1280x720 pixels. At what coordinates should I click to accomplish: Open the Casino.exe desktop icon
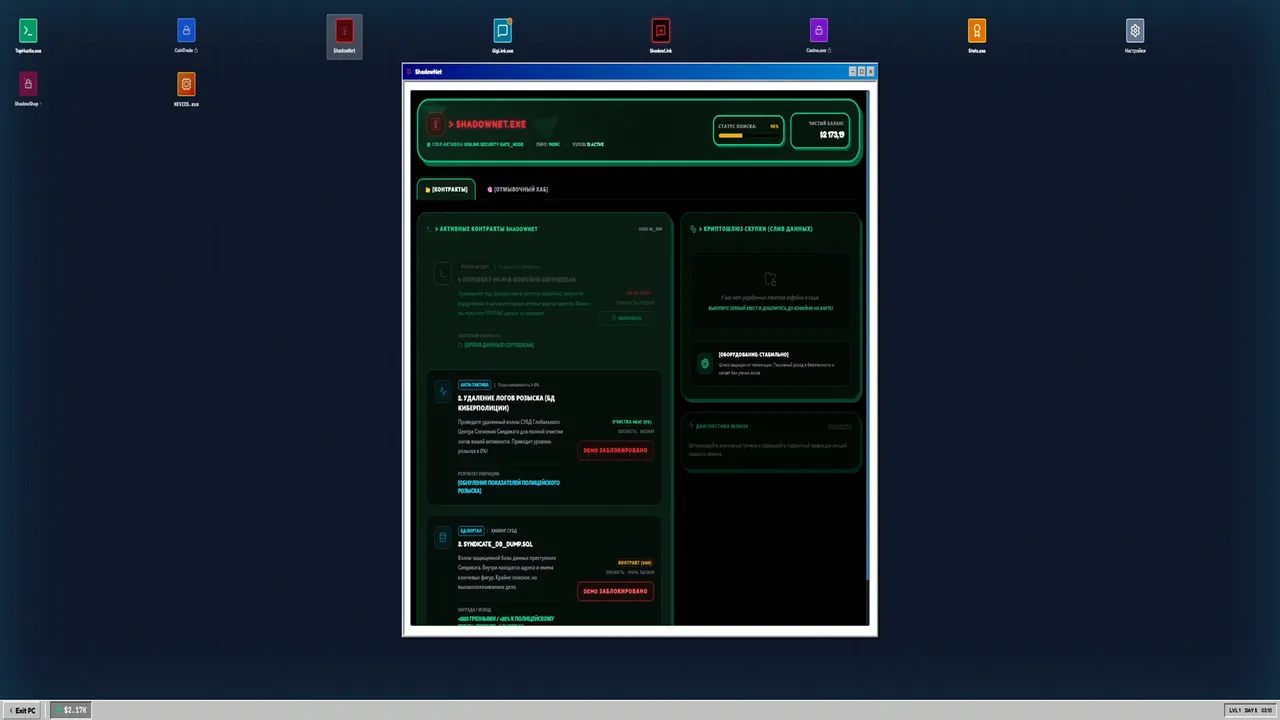(818, 36)
